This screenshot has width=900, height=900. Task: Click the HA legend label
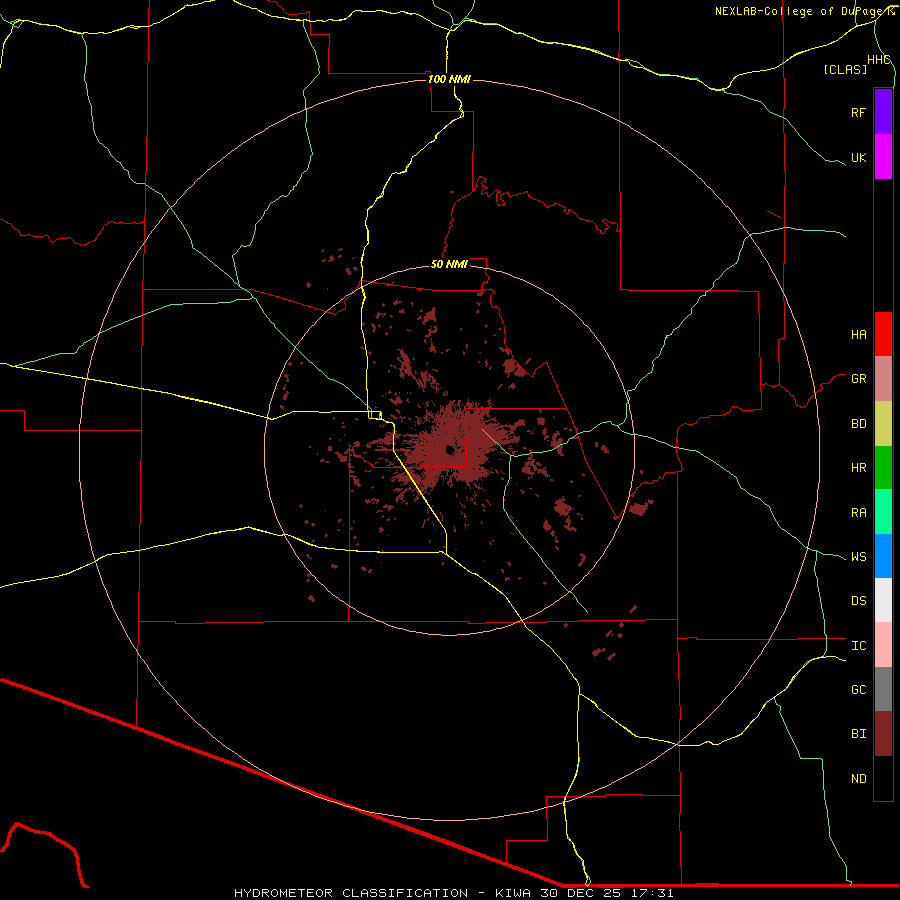click(x=858, y=335)
